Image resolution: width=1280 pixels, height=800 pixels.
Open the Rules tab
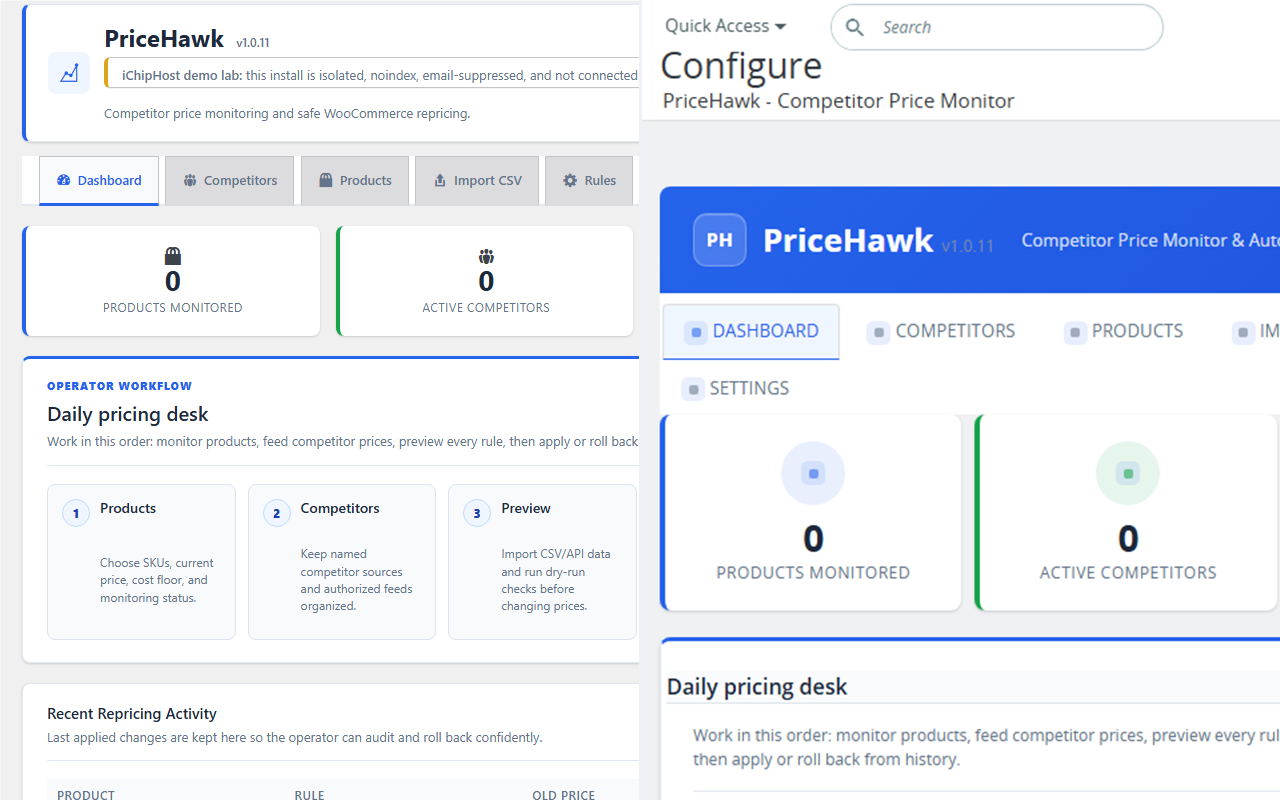pyautogui.click(x=589, y=180)
